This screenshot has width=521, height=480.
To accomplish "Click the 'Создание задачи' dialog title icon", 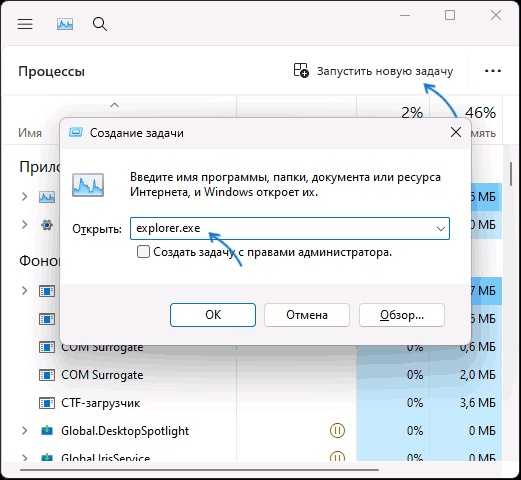I will click(x=76, y=133).
